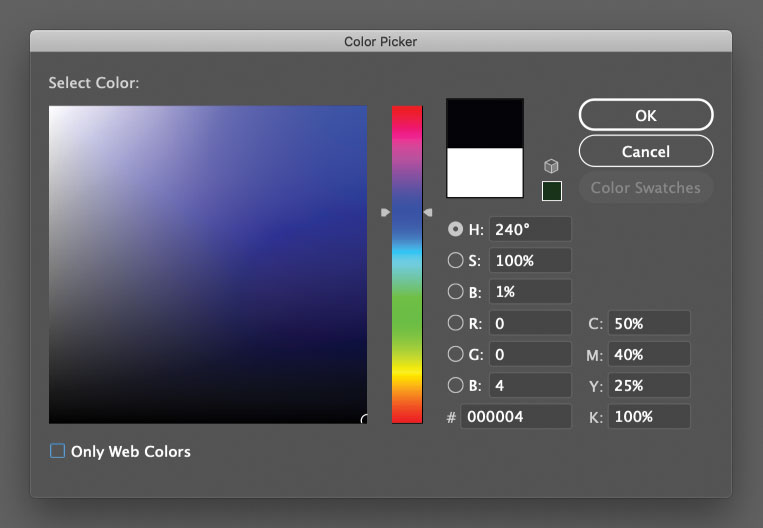Open the Color Swatches view
This screenshot has width=763, height=528.
(645, 188)
